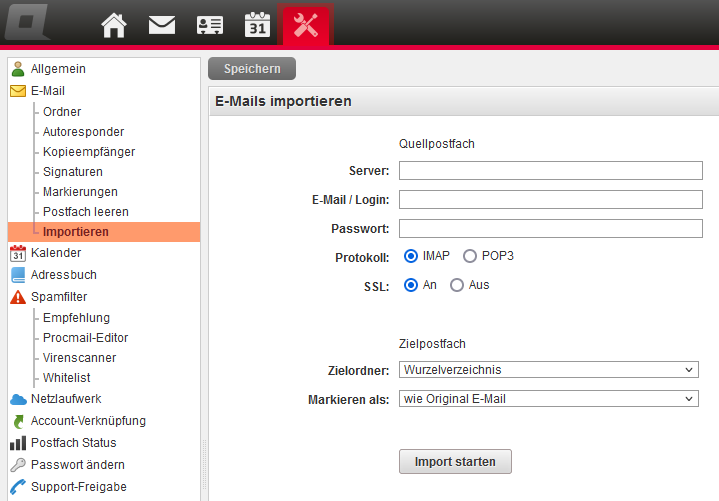Open the Home icon in top bar
The height and width of the screenshot is (501, 719).
114,26
